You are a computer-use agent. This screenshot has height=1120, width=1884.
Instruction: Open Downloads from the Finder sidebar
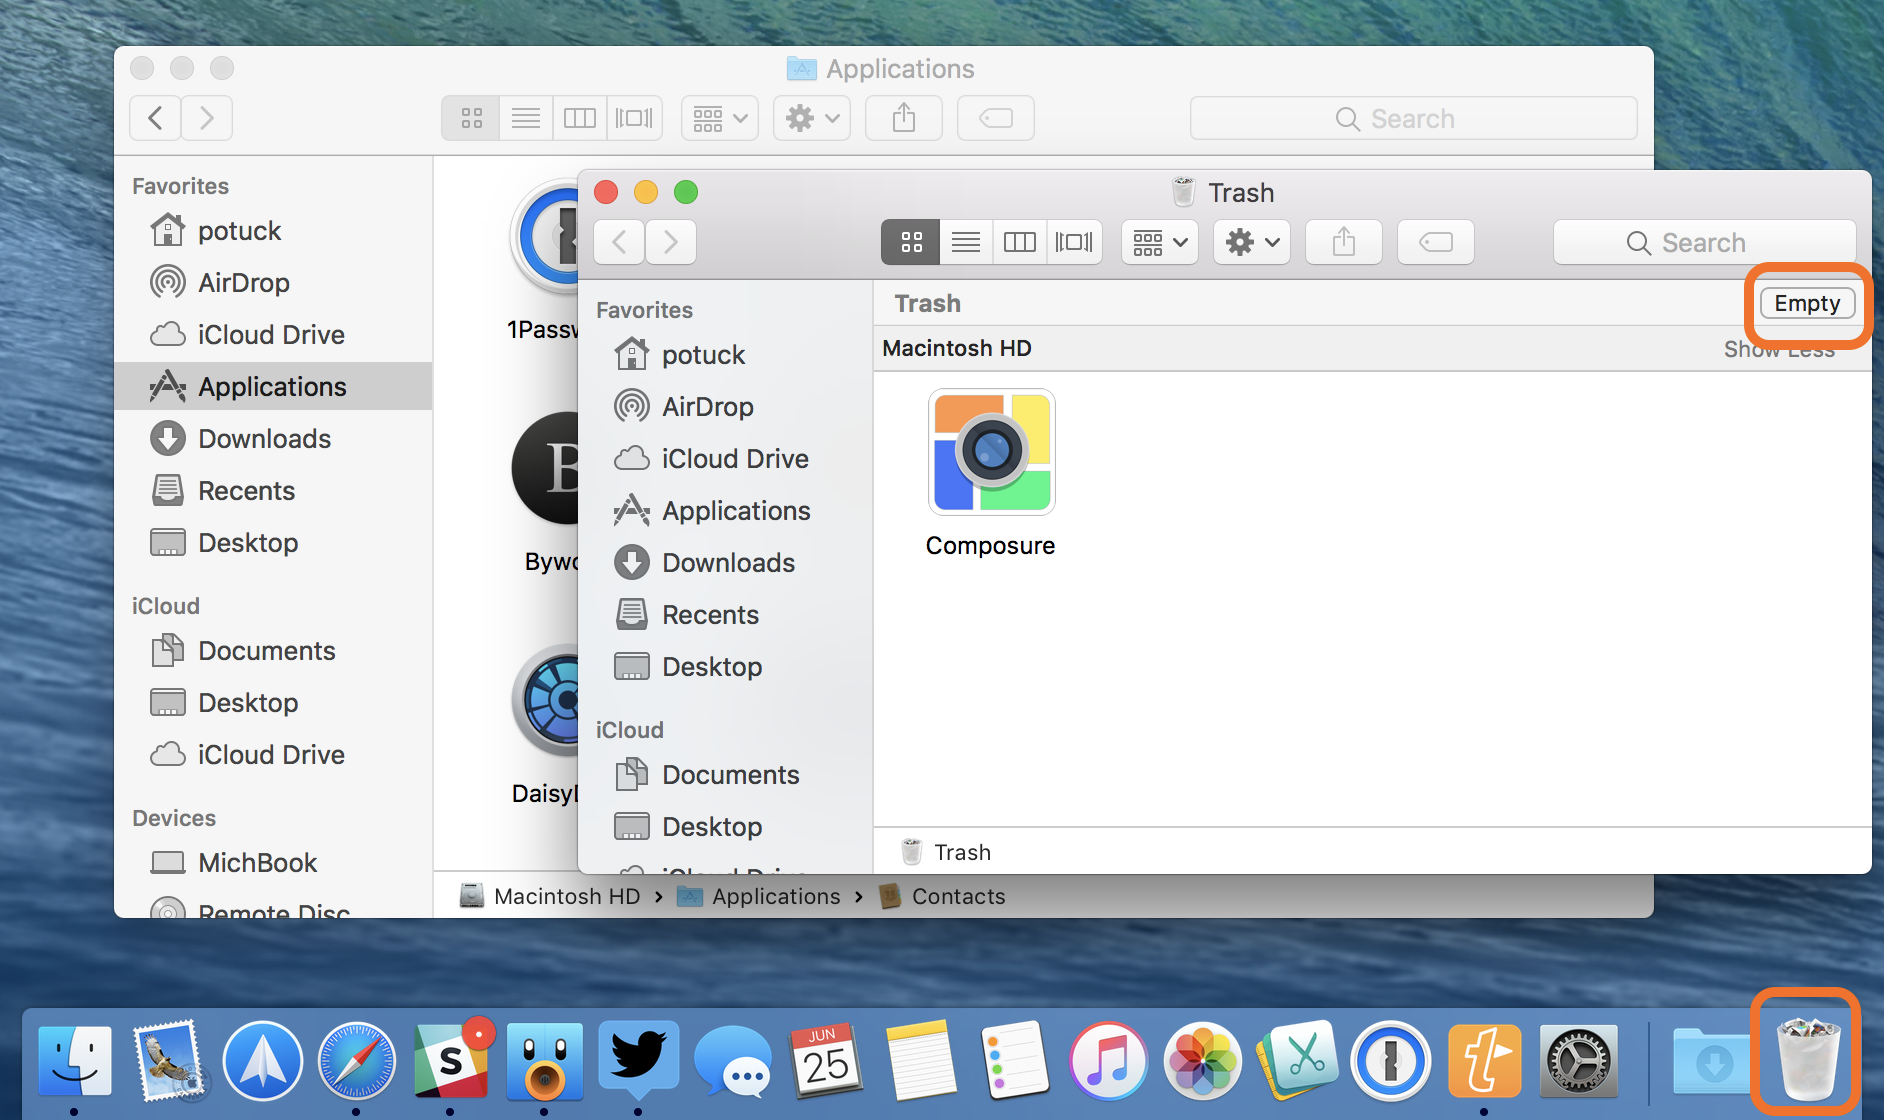coord(264,438)
